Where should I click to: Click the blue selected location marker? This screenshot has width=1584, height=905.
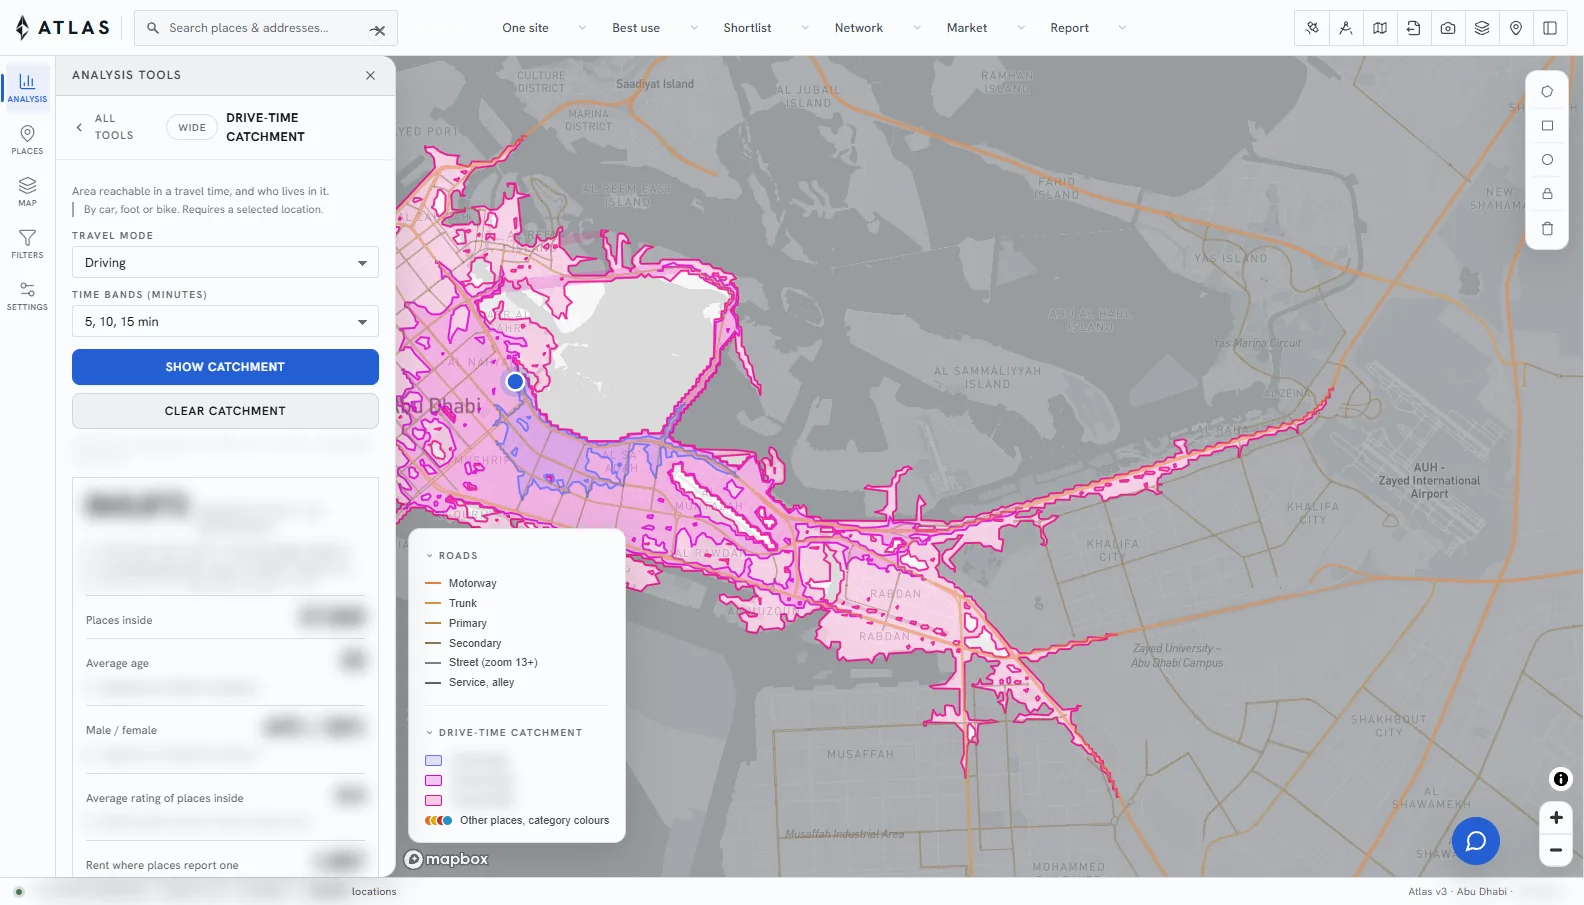click(x=515, y=381)
